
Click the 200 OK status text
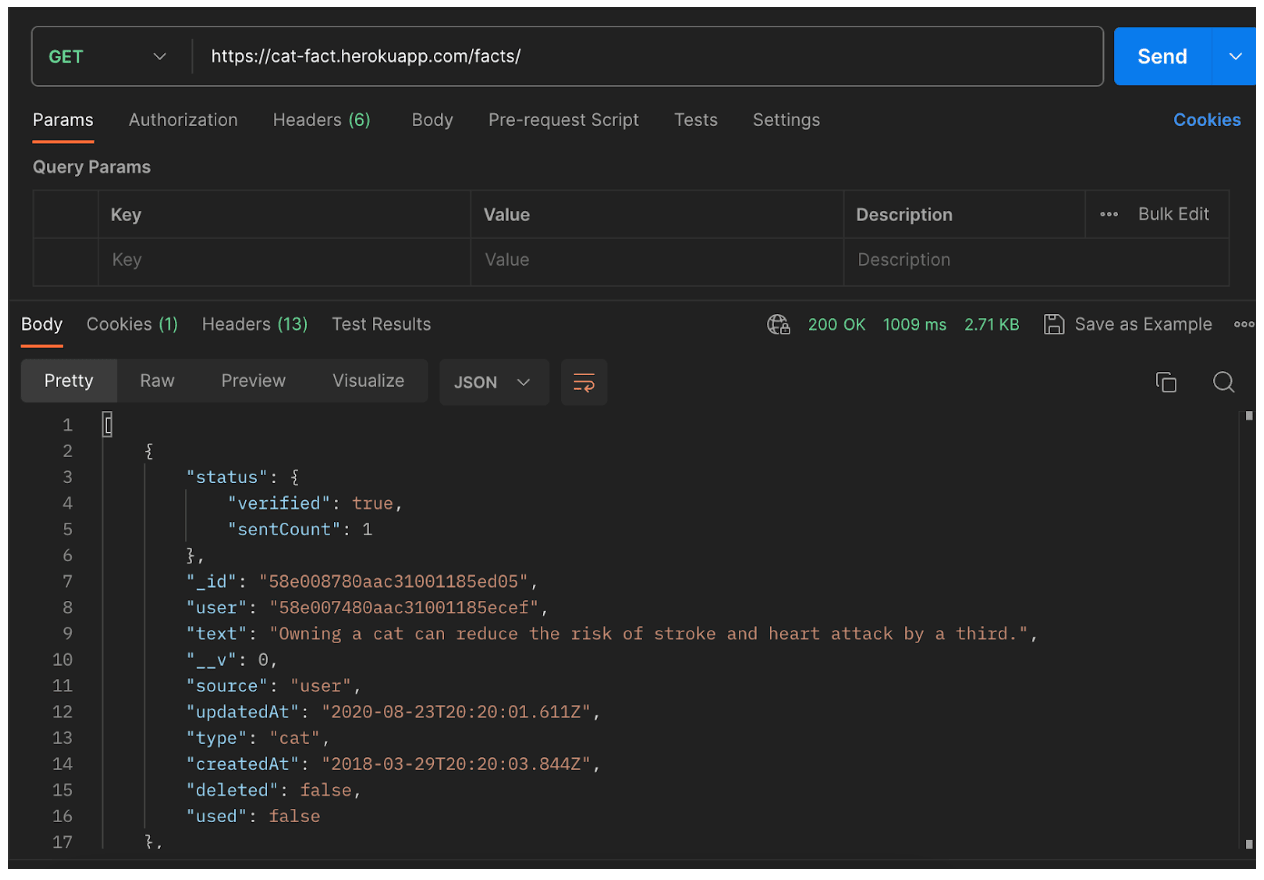[837, 324]
